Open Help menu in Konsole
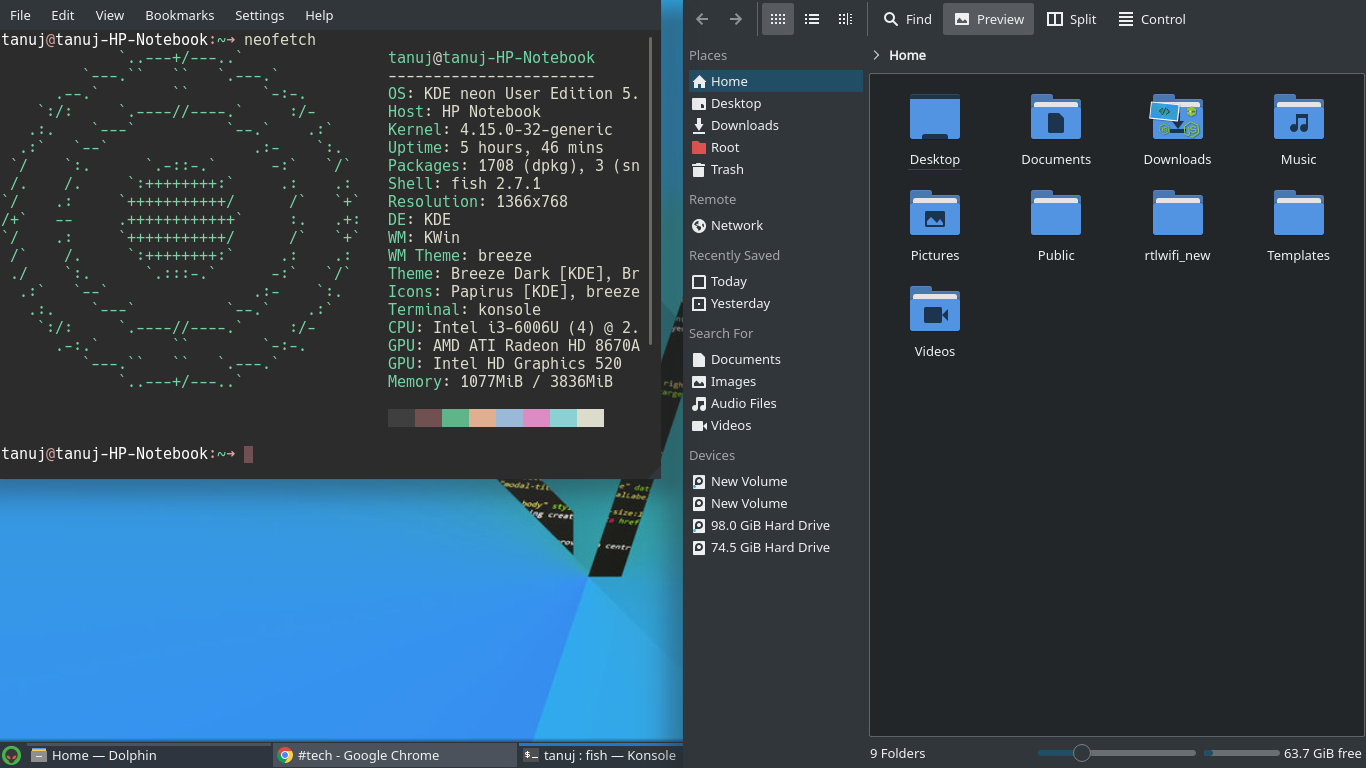The image size is (1366, 768). [319, 15]
